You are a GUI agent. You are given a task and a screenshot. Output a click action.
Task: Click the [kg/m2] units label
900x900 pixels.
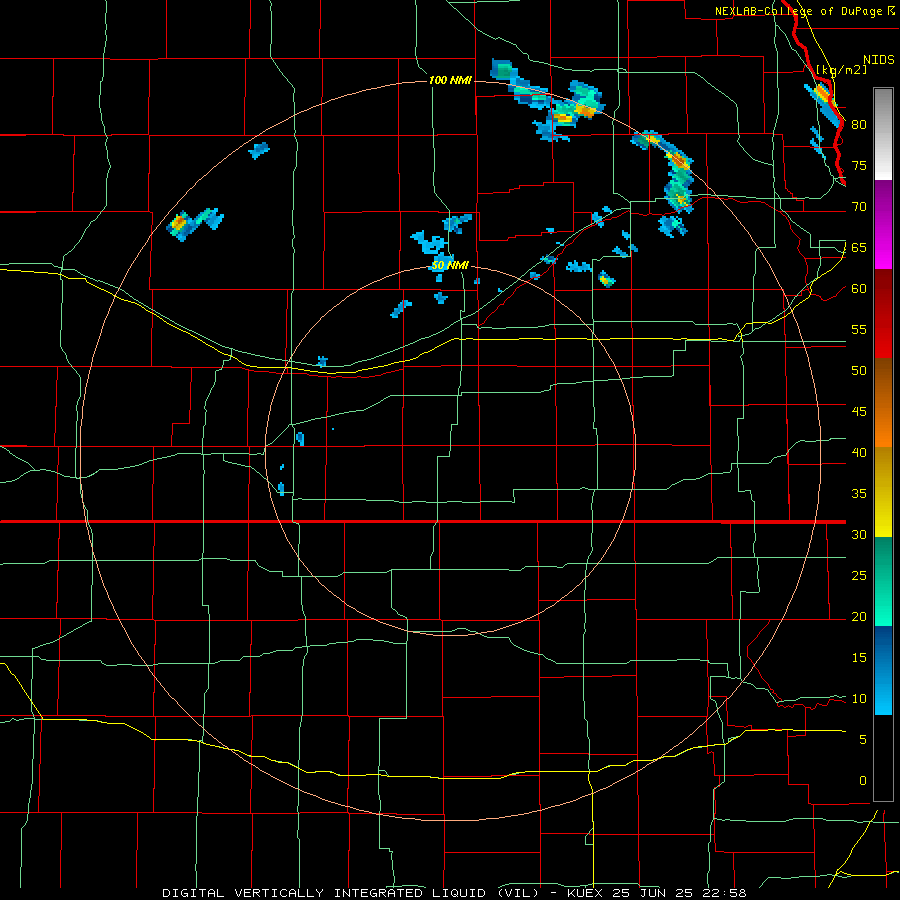click(841, 70)
